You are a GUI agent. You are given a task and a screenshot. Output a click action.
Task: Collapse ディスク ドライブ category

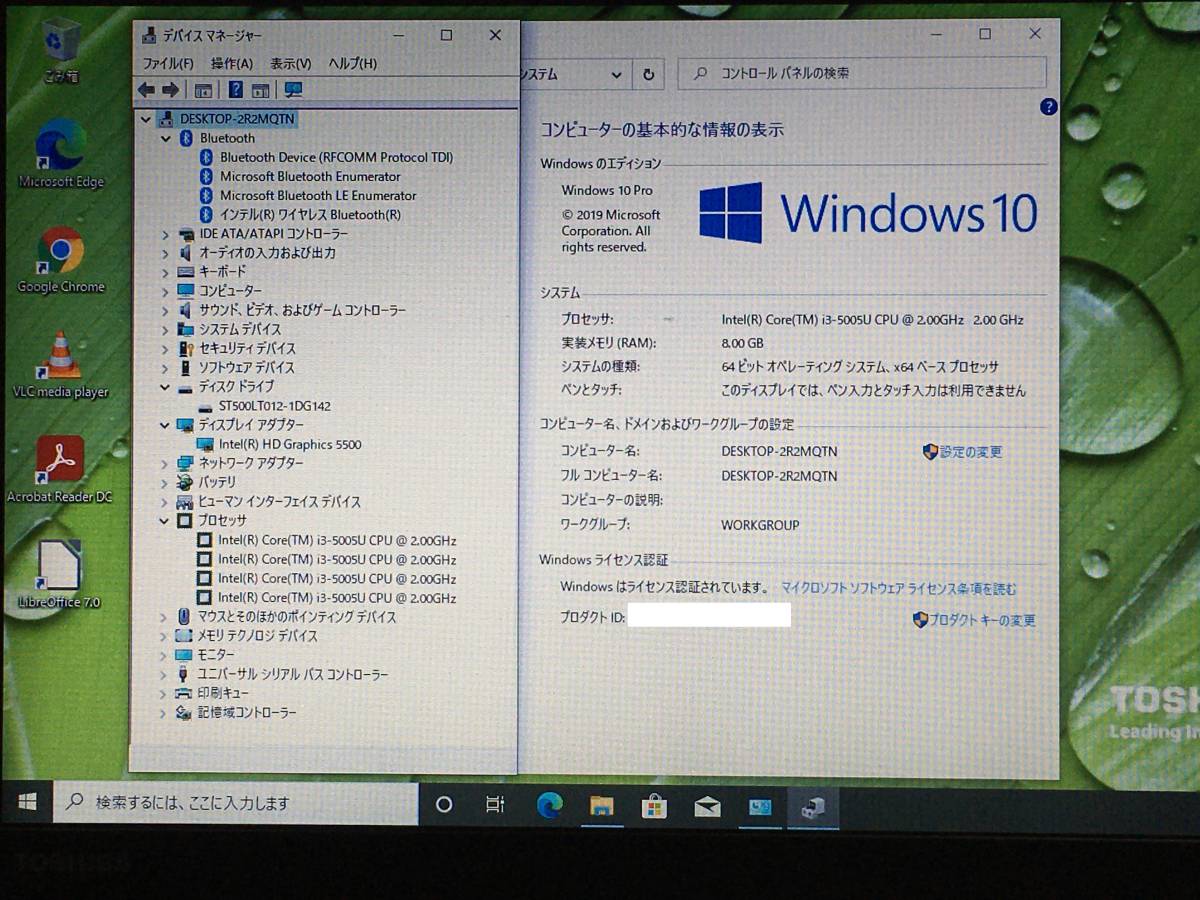coord(165,387)
